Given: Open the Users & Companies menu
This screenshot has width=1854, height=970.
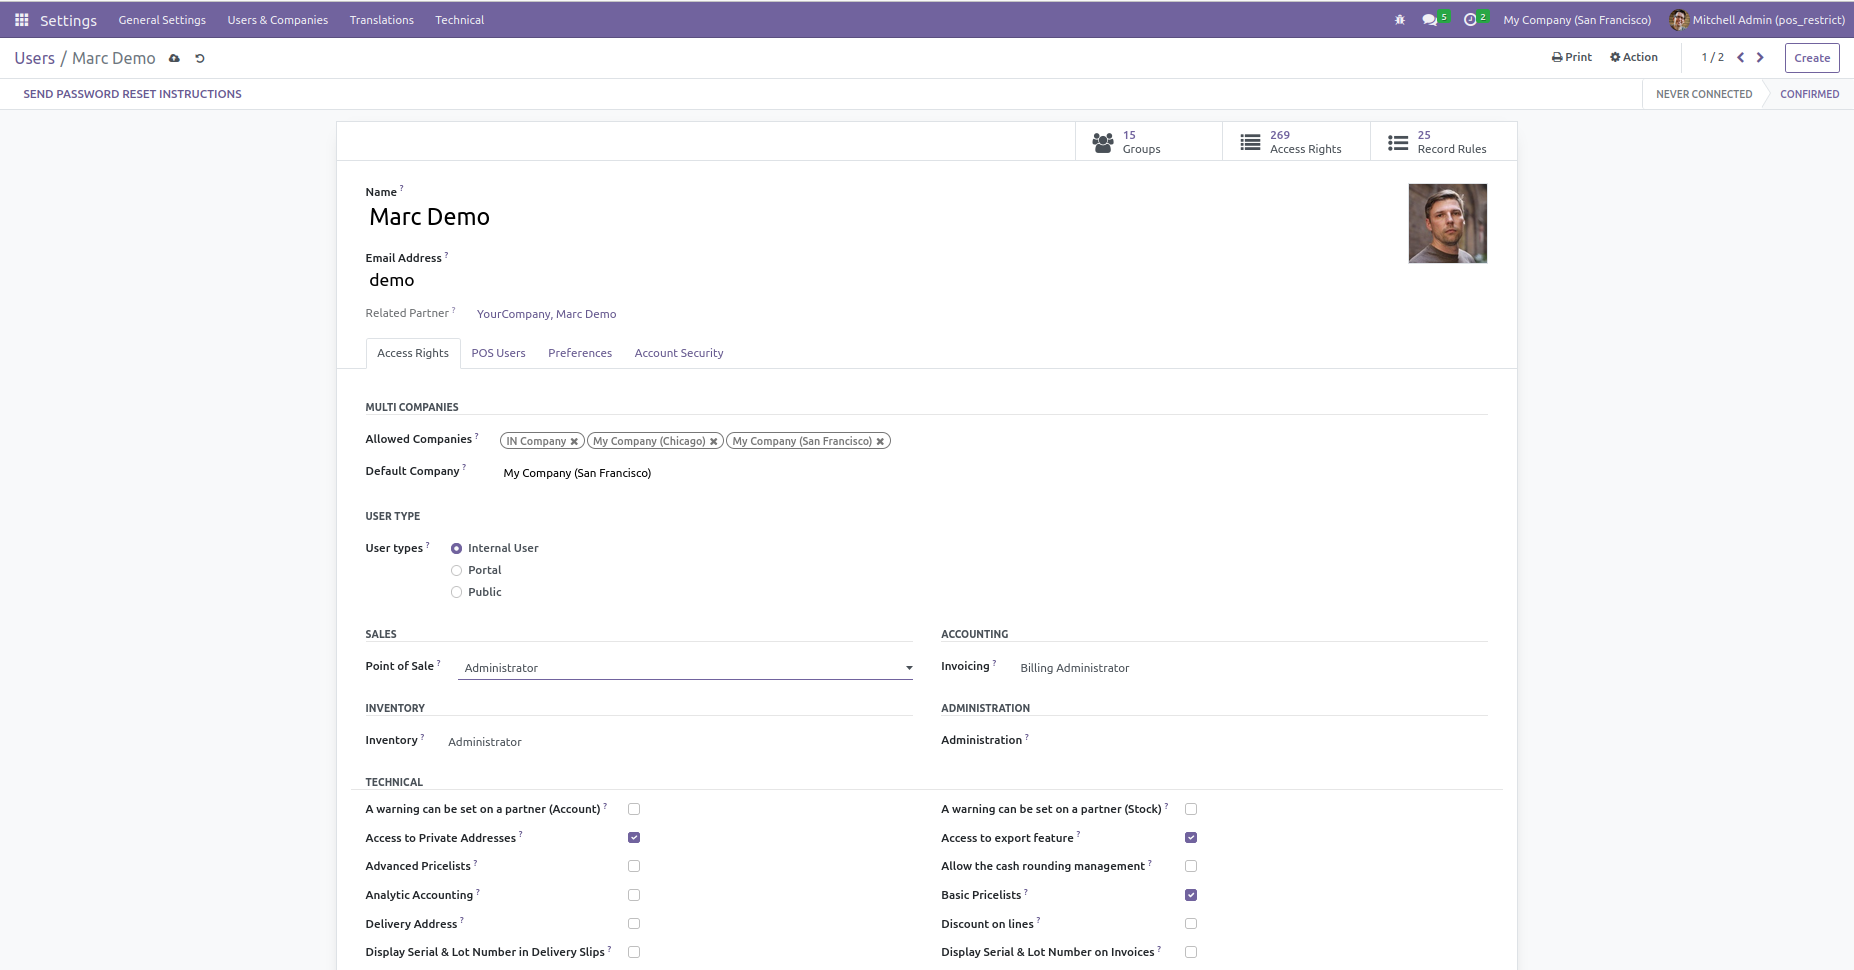Looking at the screenshot, I should click(277, 20).
